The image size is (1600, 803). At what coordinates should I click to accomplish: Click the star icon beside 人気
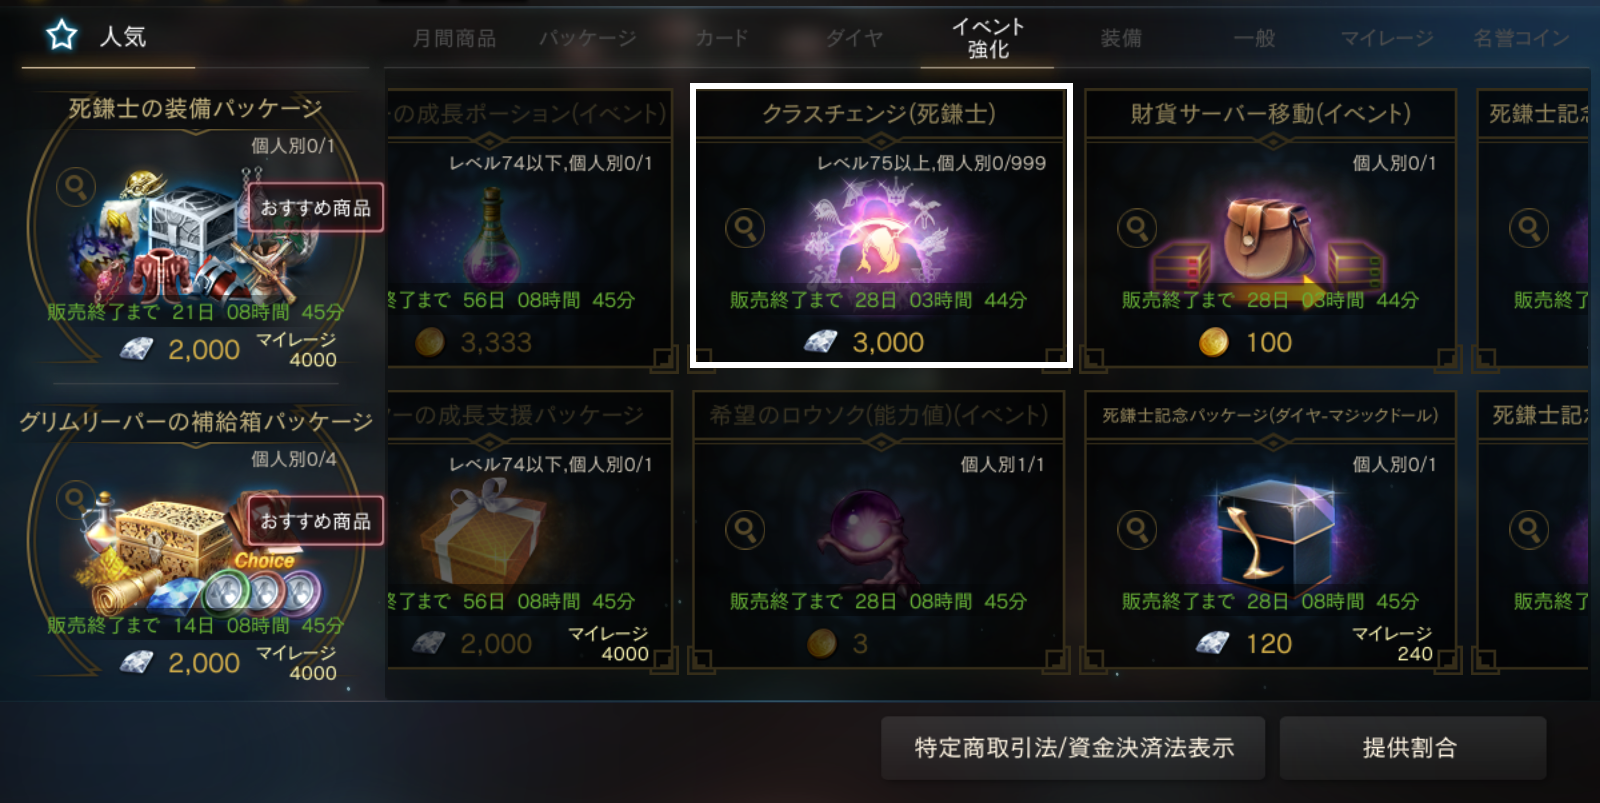(62, 36)
